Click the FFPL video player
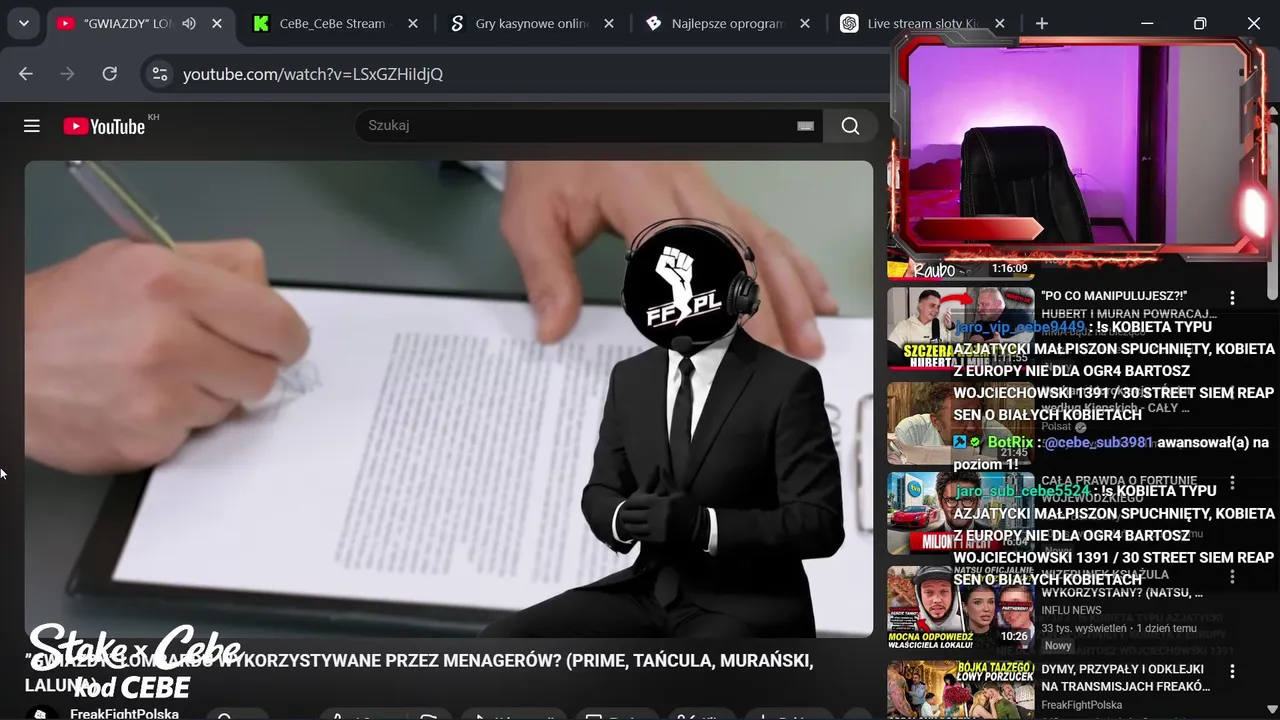 [x=449, y=399]
